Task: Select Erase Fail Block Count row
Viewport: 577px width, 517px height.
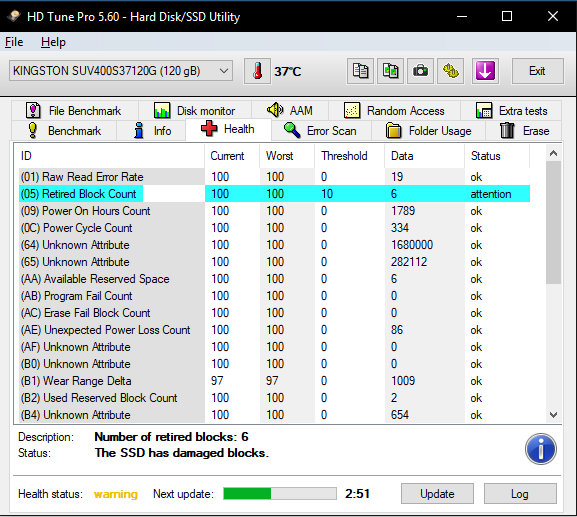Action: point(275,313)
